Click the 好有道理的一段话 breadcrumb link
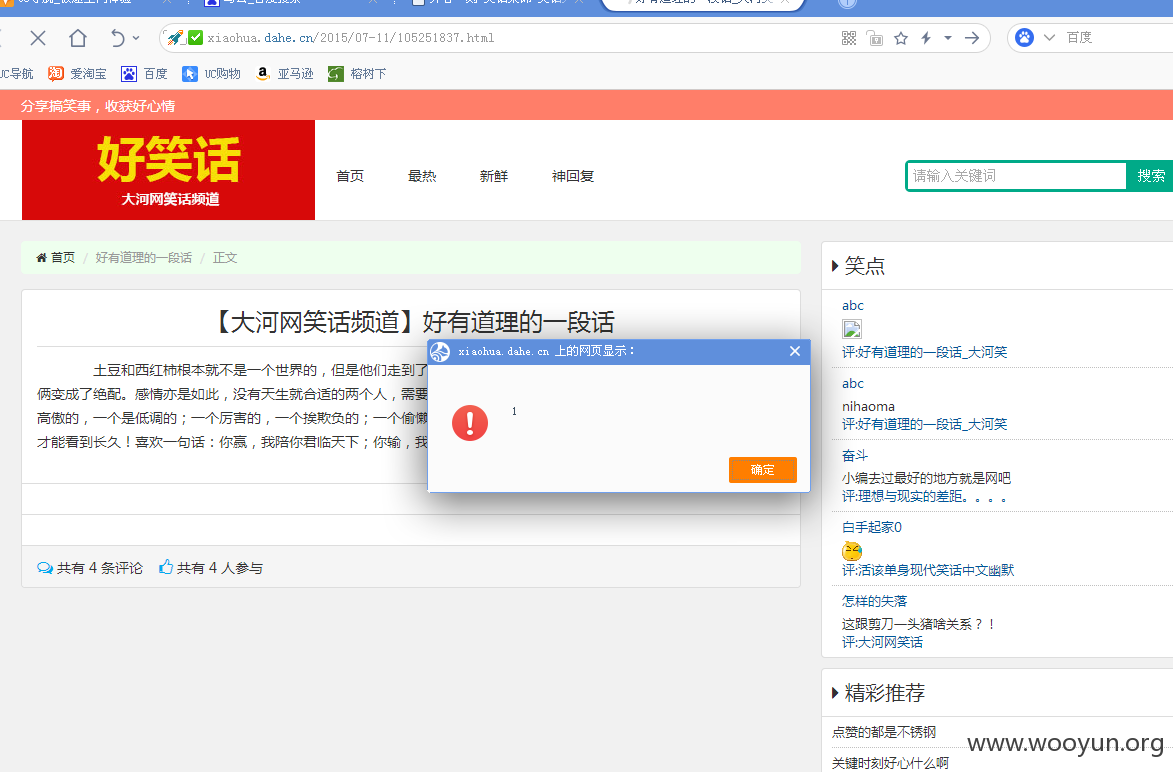 tap(144, 257)
